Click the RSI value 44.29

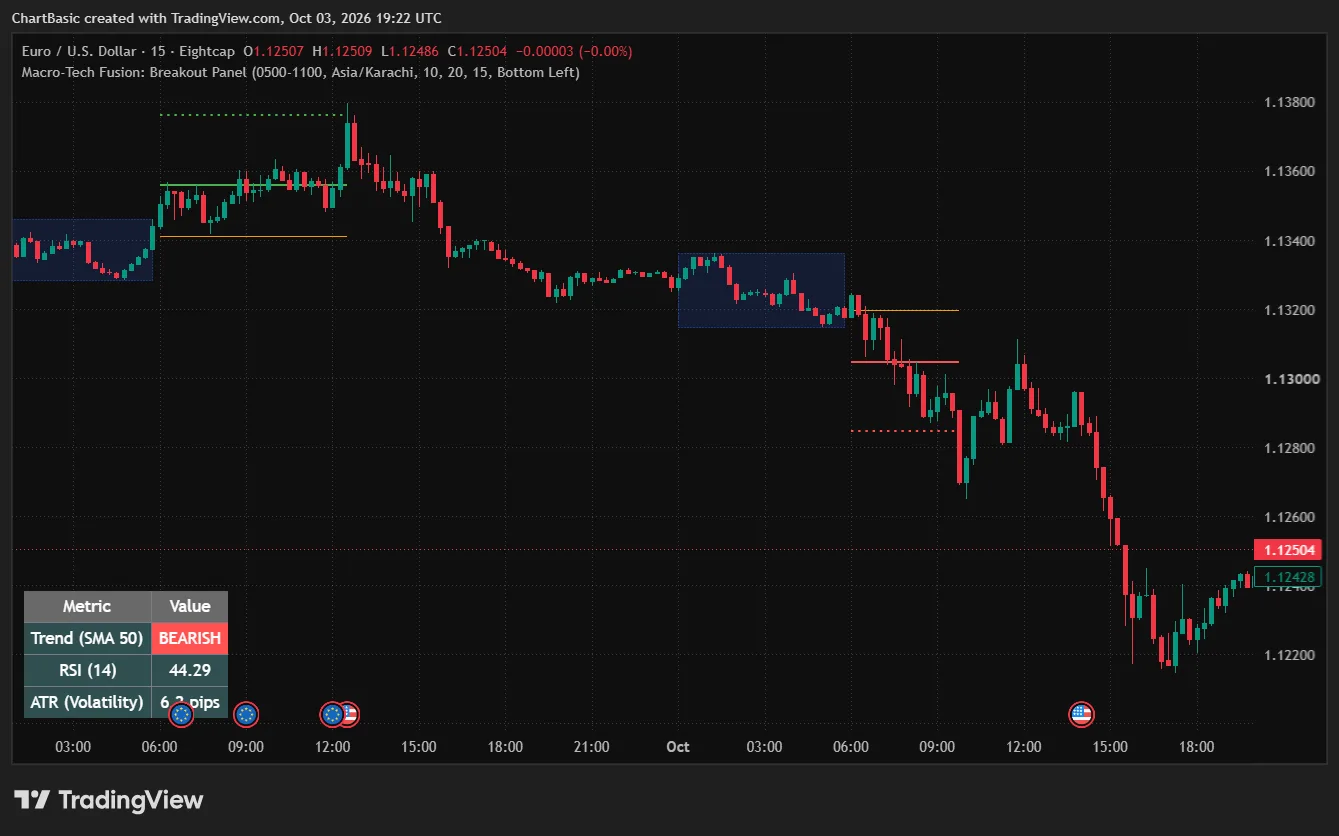(190, 670)
